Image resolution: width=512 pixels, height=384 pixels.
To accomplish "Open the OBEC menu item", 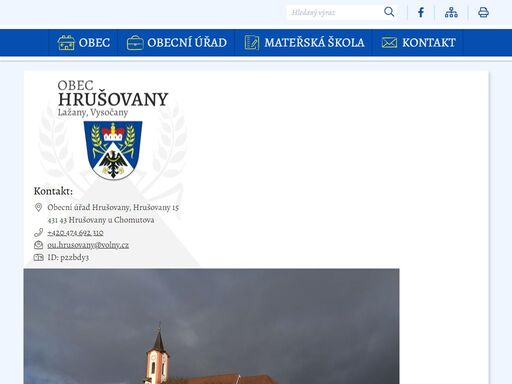I will (x=83, y=43).
